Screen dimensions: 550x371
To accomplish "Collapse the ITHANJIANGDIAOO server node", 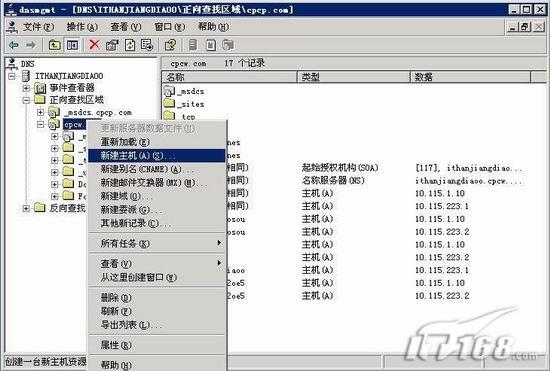I will click(12, 76).
